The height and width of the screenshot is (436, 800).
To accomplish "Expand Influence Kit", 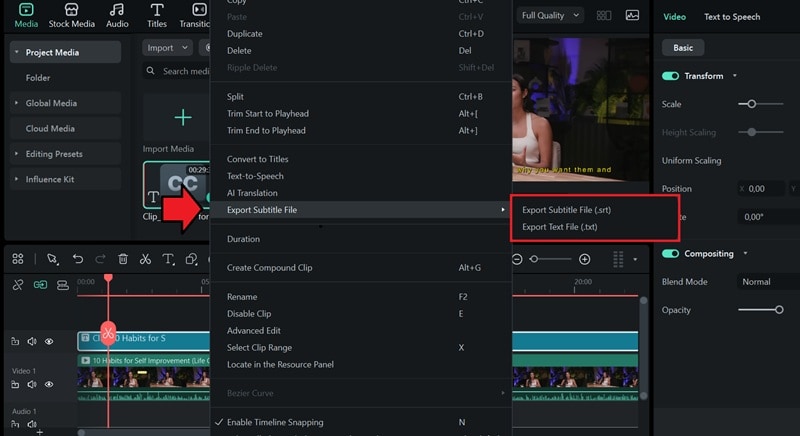I will (16, 179).
